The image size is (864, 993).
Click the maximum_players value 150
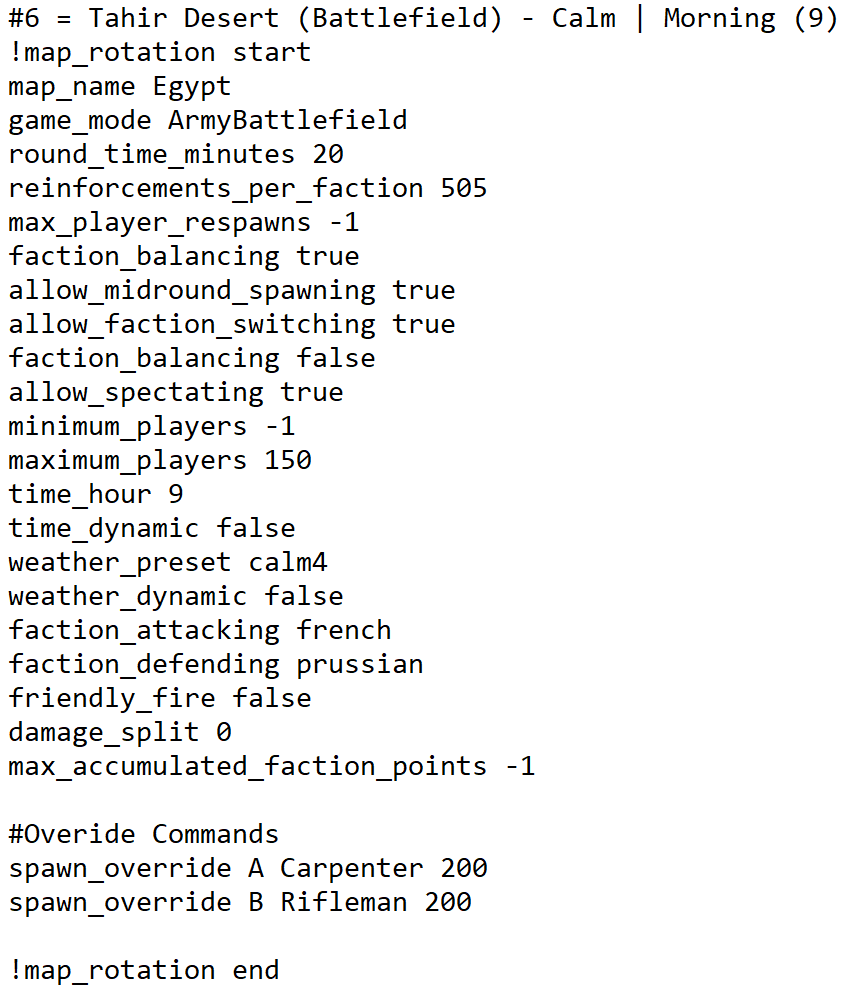pyautogui.click(x=288, y=460)
